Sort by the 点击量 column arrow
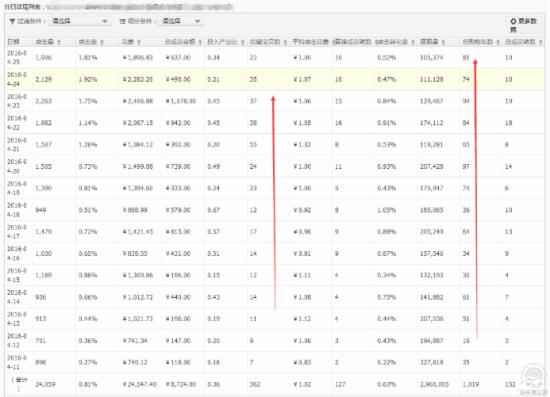The width and height of the screenshot is (550, 397). click(x=59, y=42)
